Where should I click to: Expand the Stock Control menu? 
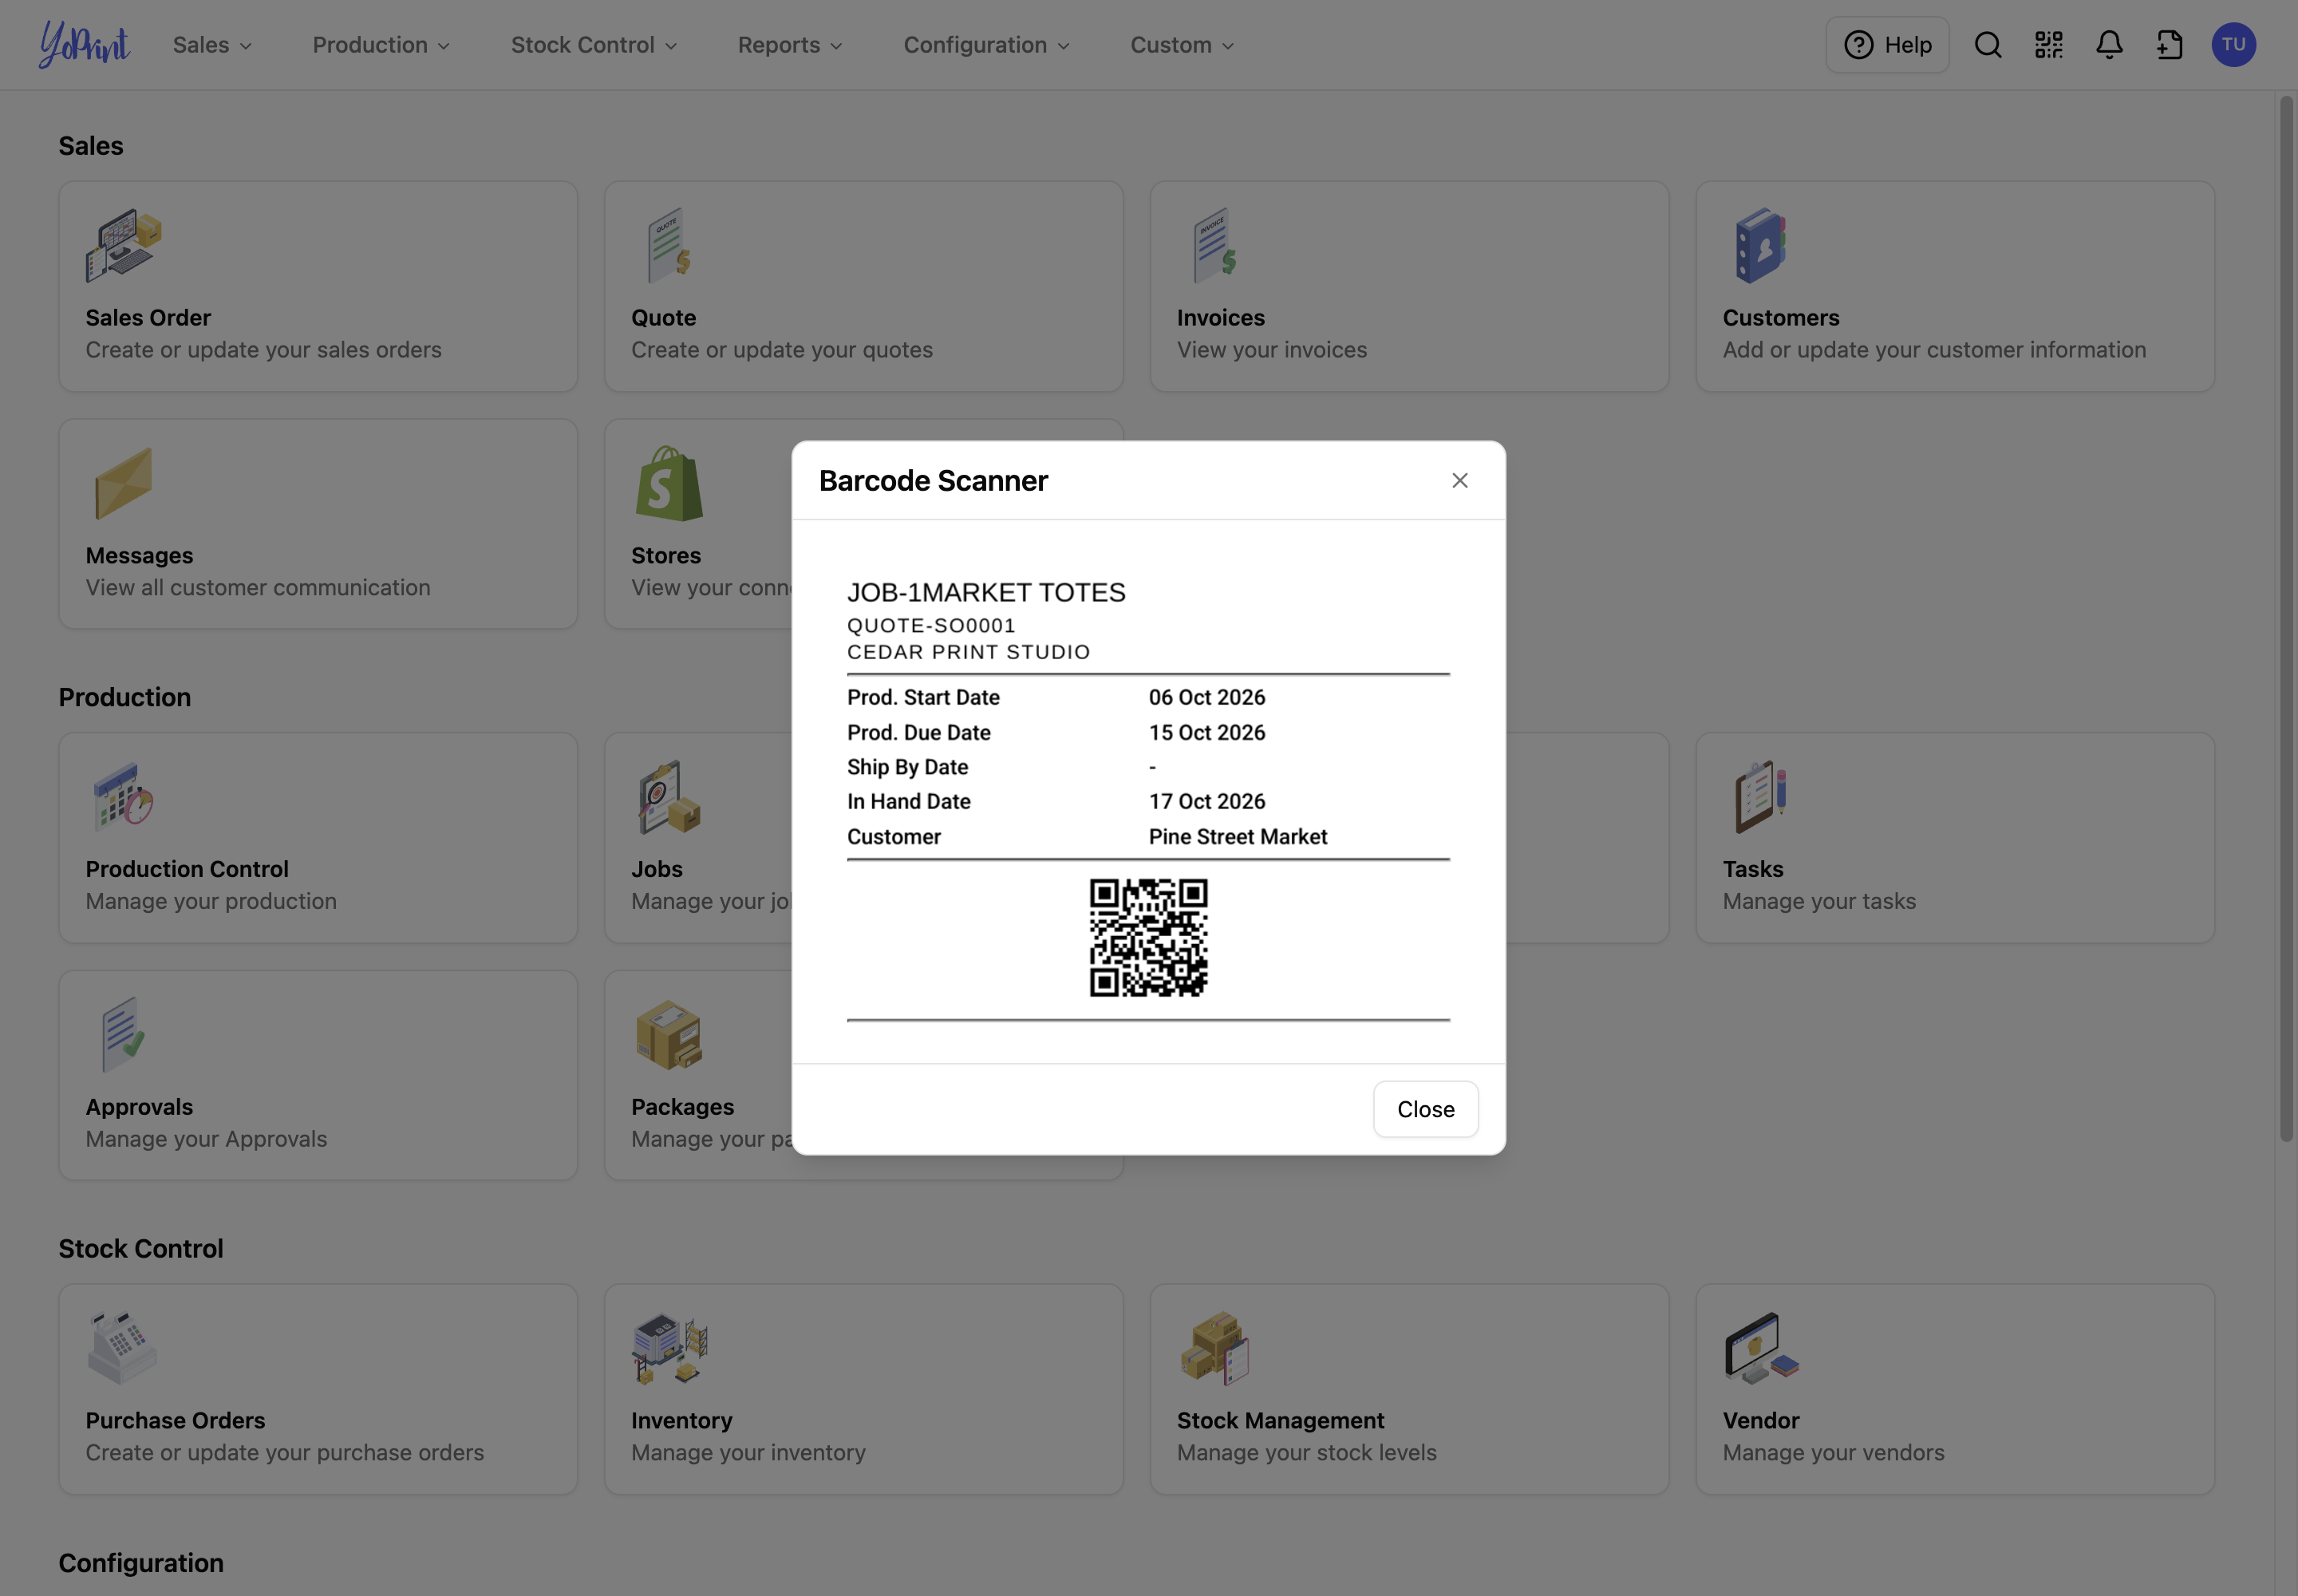pyautogui.click(x=594, y=45)
